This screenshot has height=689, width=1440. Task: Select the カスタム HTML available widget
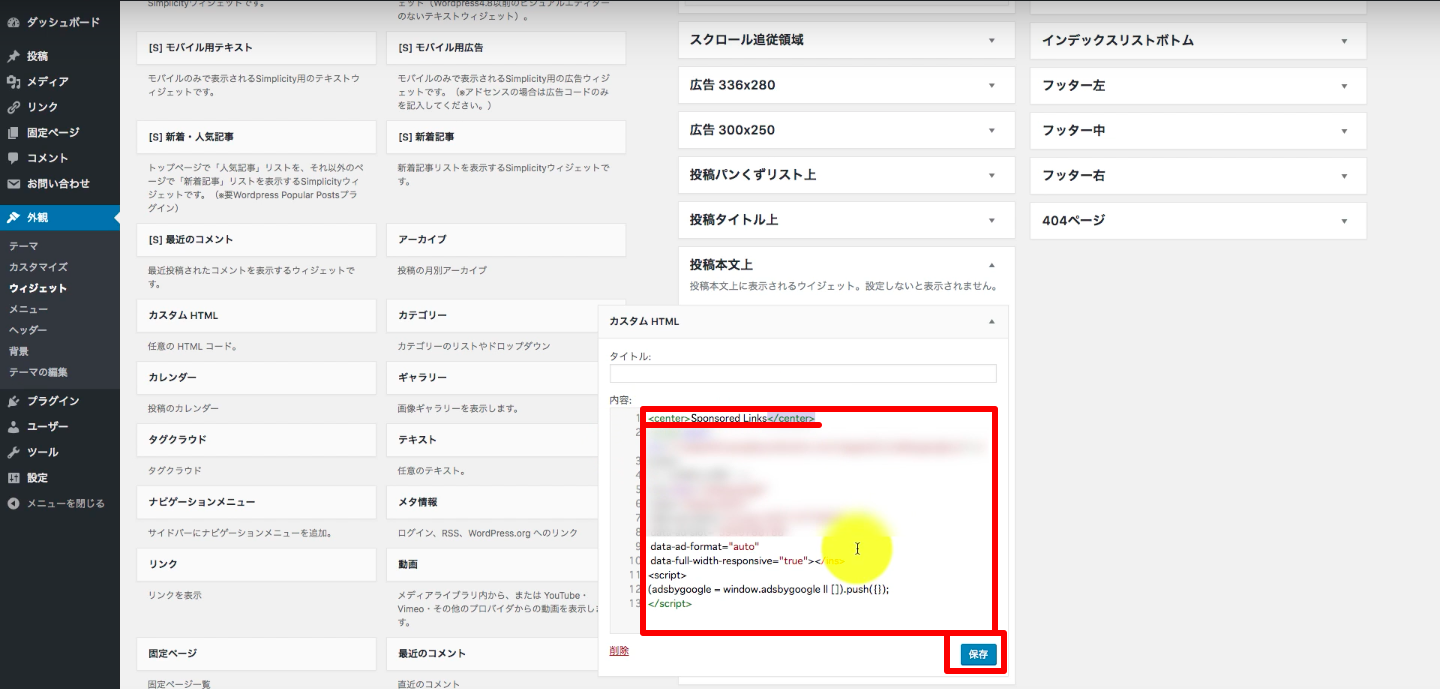click(x=256, y=316)
